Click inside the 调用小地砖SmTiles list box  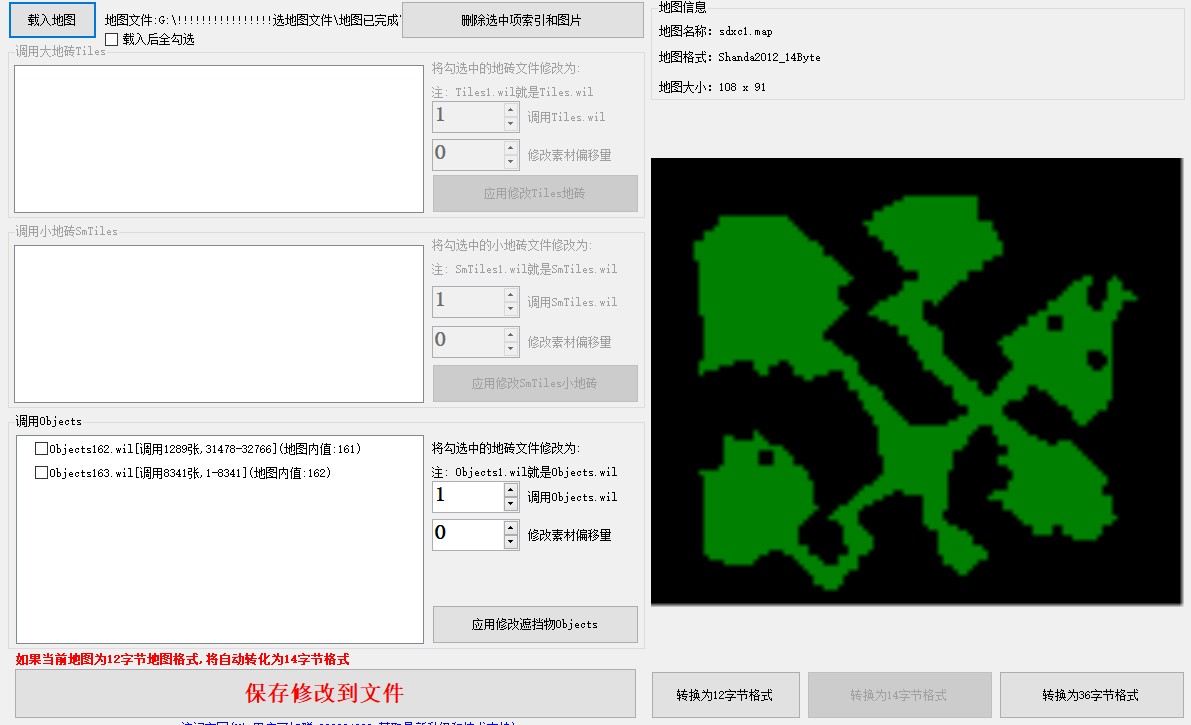pyautogui.click(x=220, y=324)
